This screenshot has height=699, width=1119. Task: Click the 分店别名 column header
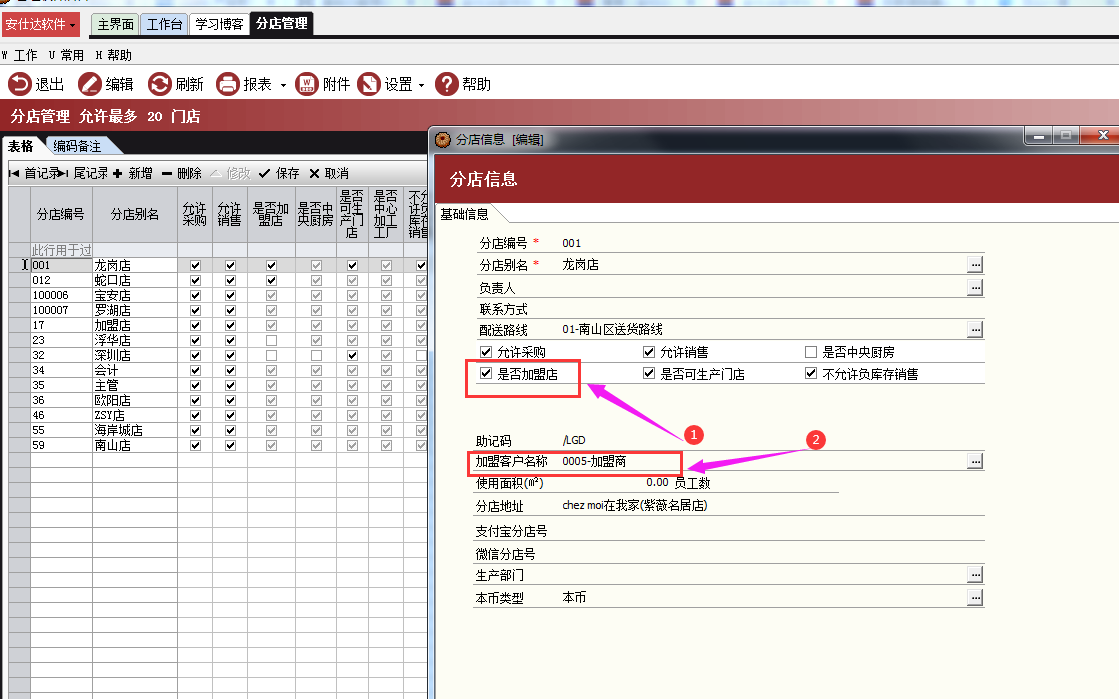pyautogui.click(x=135, y=214)
